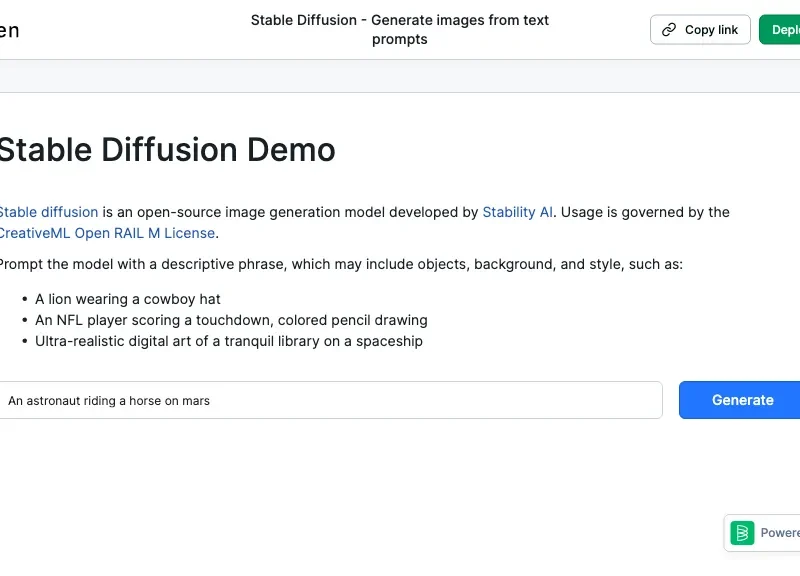The width and height of the screenshot is (800, 576).
Task: Click the green Powered by badge icon
Action: (x=742, y=533)
